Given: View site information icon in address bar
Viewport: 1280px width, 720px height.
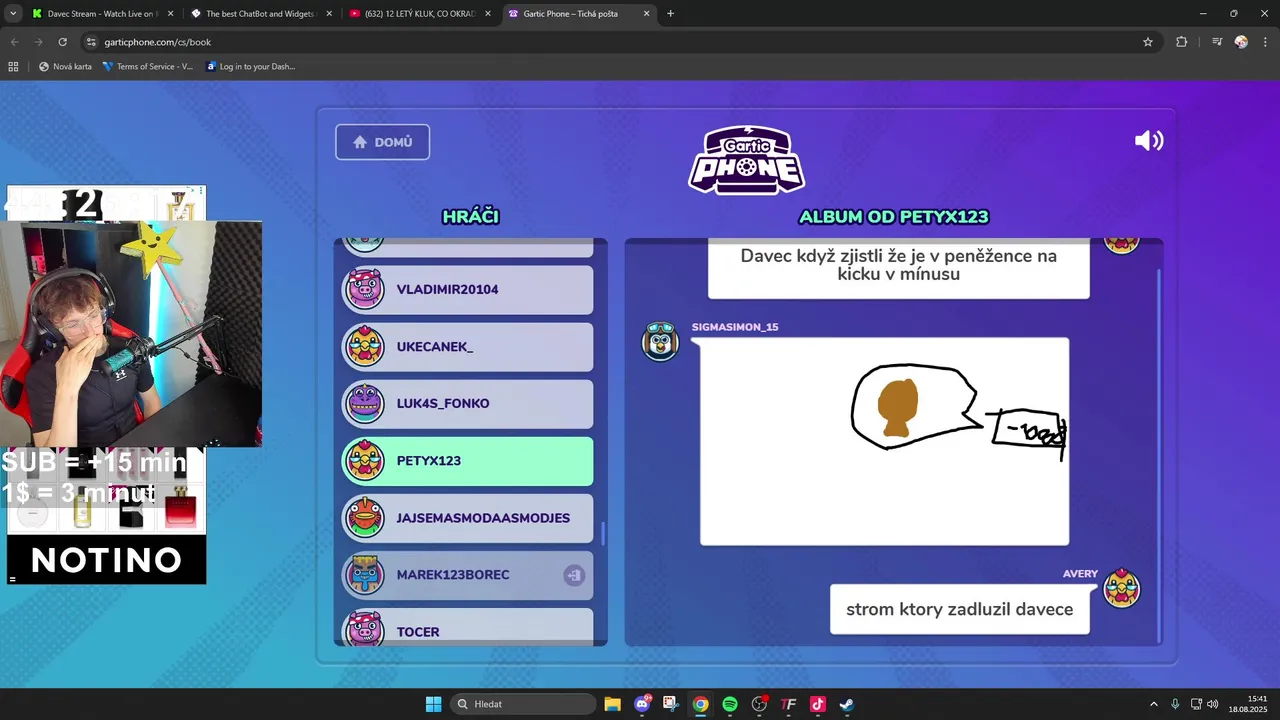Looking at the screenshot, I should 91,42.
